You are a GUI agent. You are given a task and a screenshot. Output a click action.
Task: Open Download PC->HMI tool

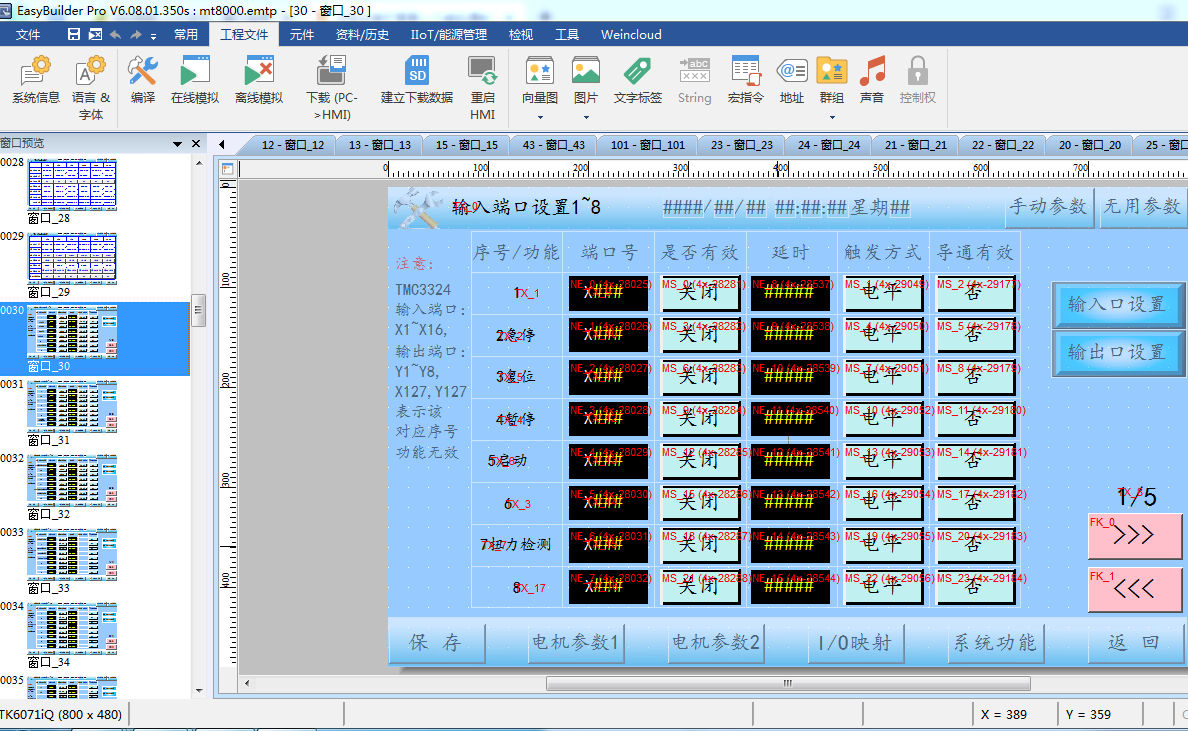tap(331, 86)
